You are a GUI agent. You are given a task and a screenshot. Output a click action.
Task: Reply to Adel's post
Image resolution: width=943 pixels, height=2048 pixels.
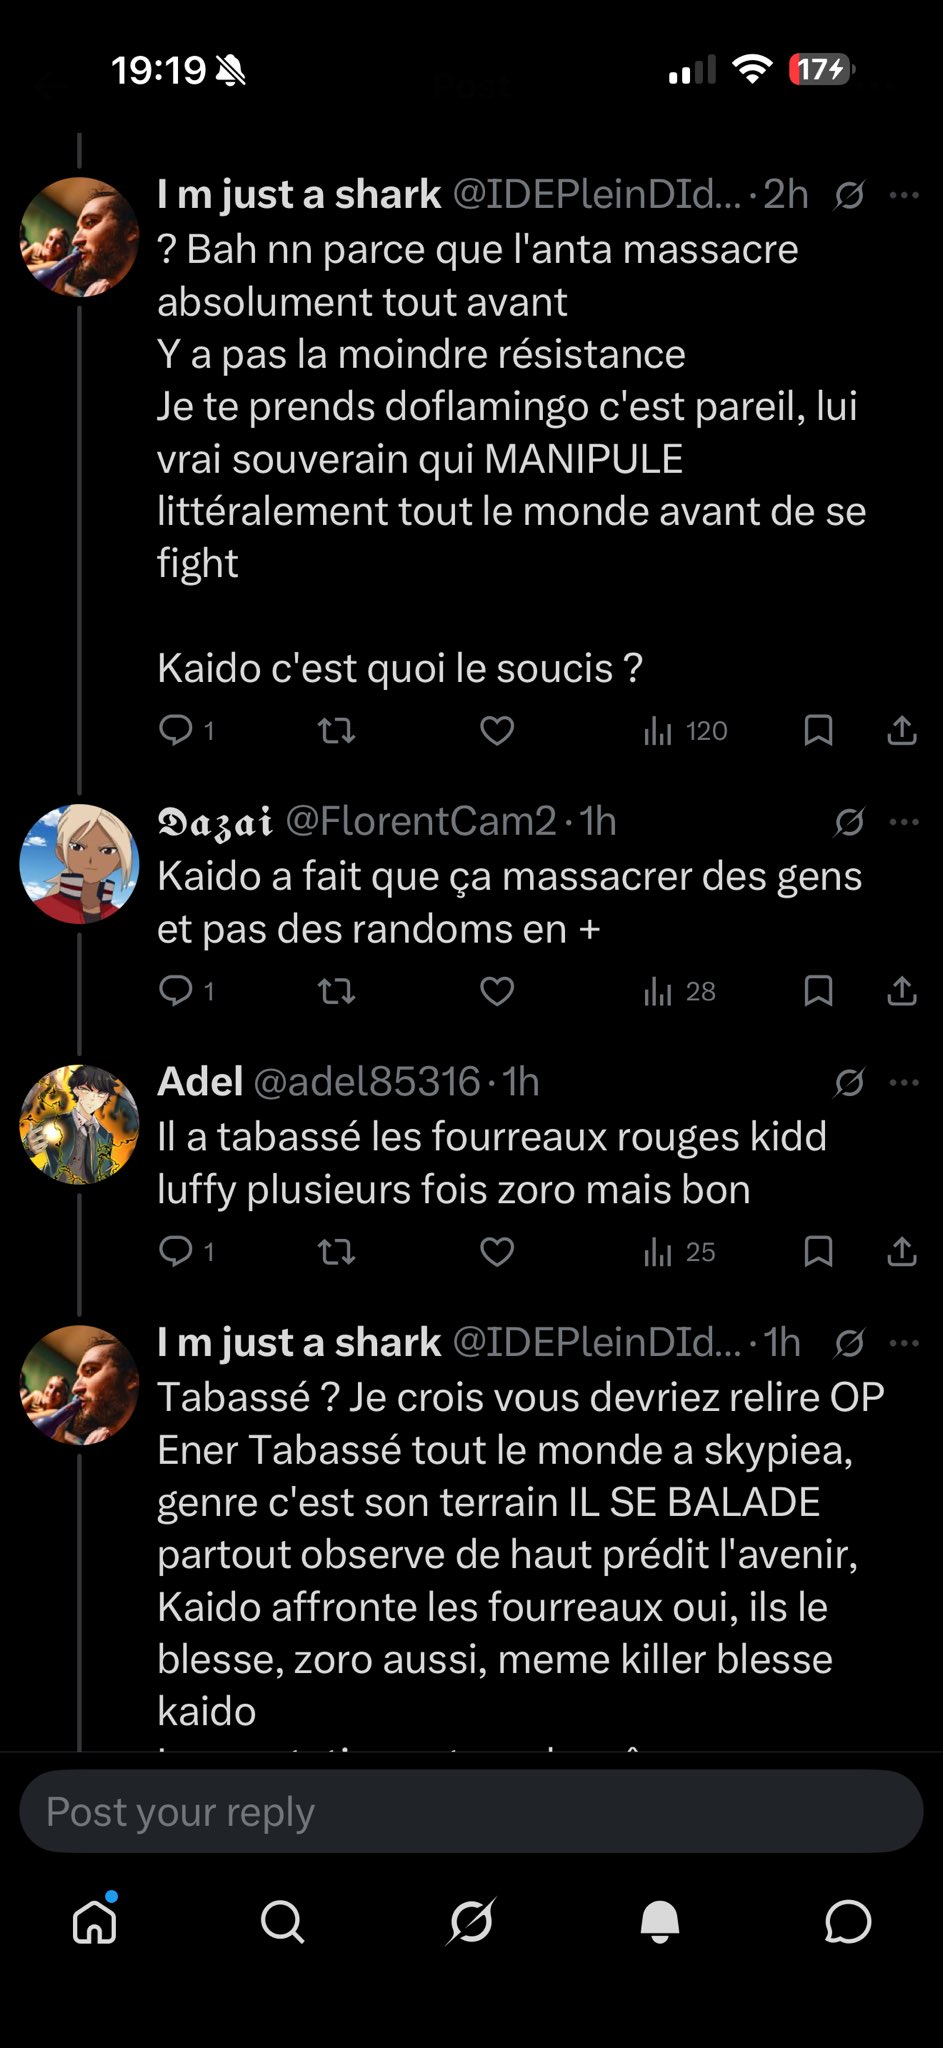[x=177, y=1251]
